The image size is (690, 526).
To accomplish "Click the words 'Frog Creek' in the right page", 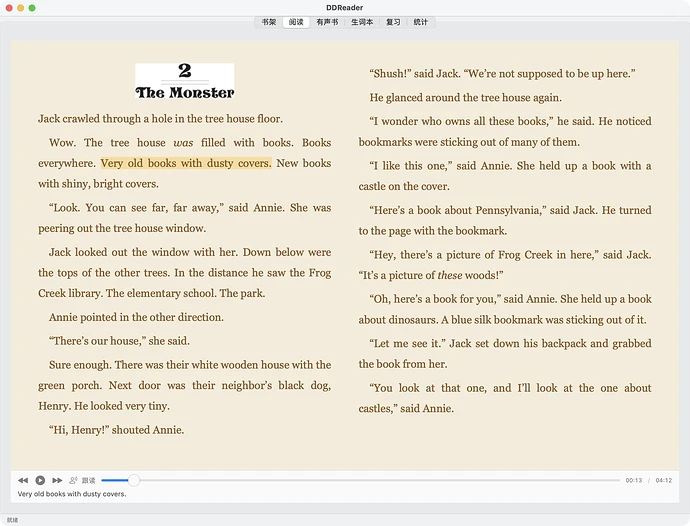I will click(x=525, y=255).
